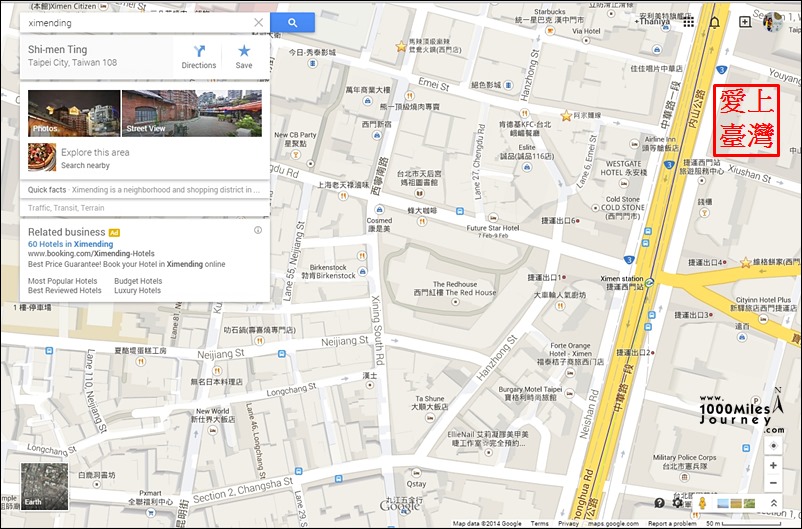Screen dimensions: 802x529
Task: Pick the Pegman Street View icon
Action: 702,503
